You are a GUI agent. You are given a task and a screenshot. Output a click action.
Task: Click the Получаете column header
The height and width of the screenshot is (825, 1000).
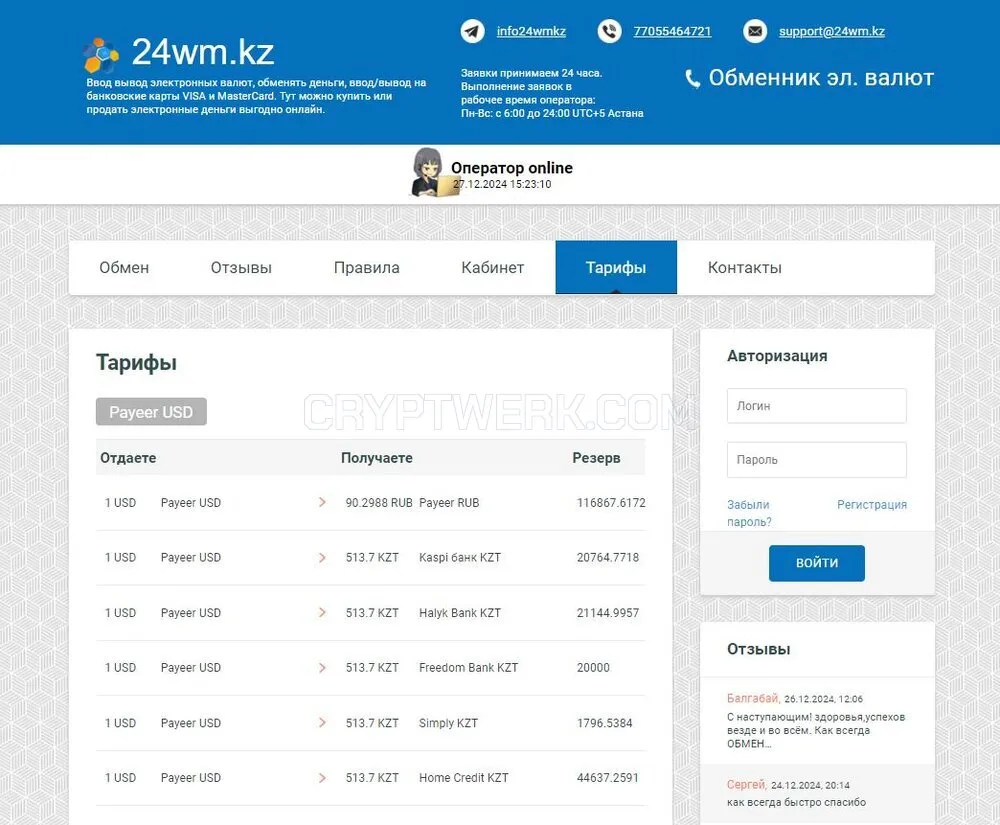(x=377, y=458)
